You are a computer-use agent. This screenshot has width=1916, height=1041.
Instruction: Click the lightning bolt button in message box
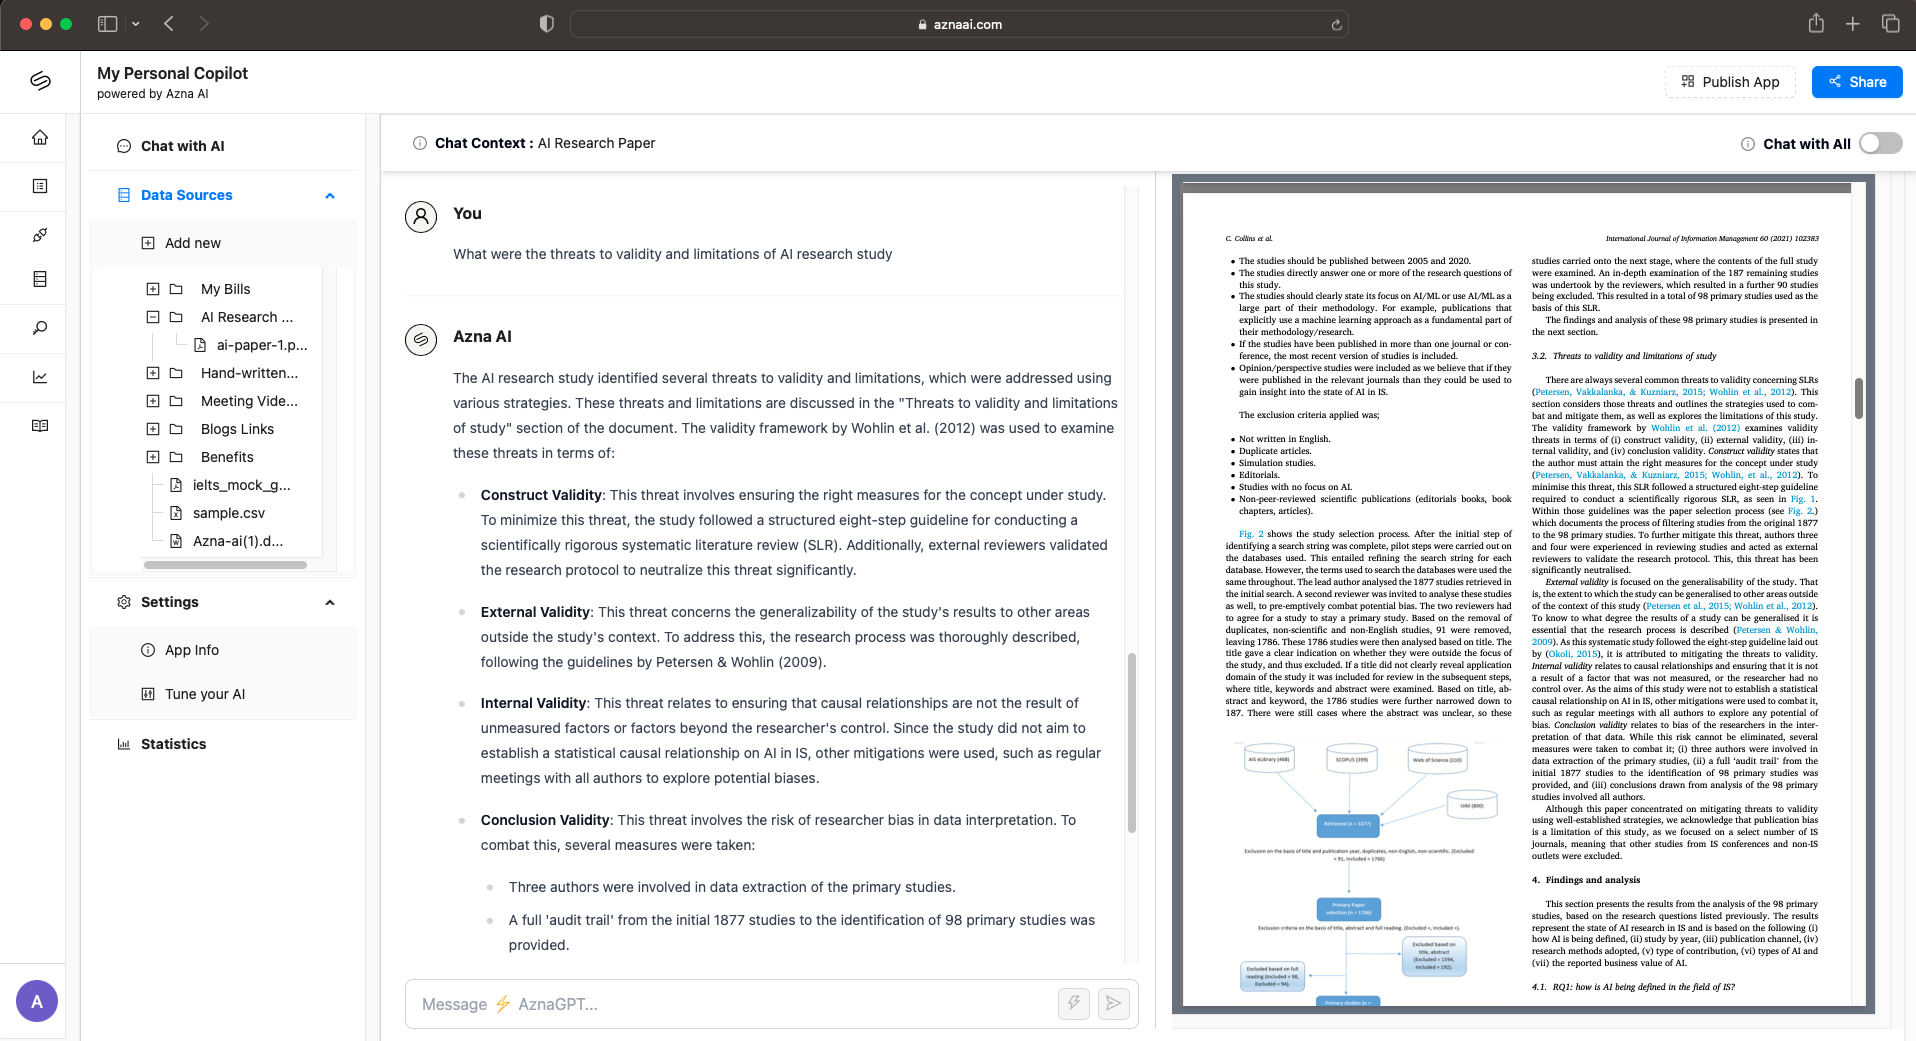click(x=1074, y=1003)
